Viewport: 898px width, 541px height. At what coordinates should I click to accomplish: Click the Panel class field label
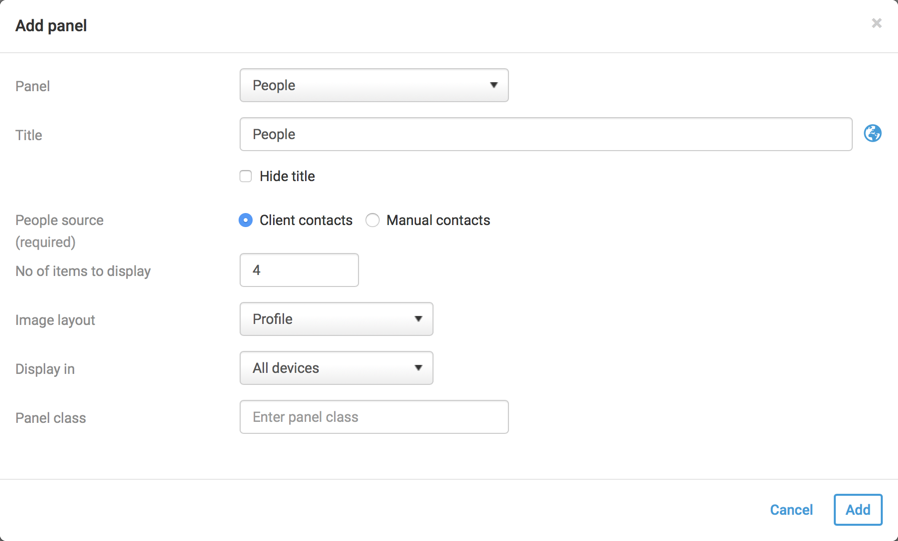(x=50, y=418)
